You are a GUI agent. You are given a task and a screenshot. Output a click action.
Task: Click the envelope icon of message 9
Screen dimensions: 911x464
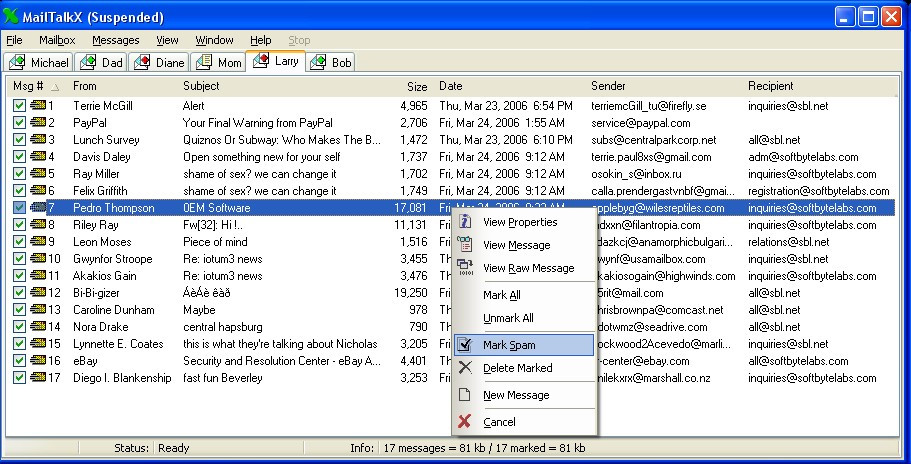point(38,242)
